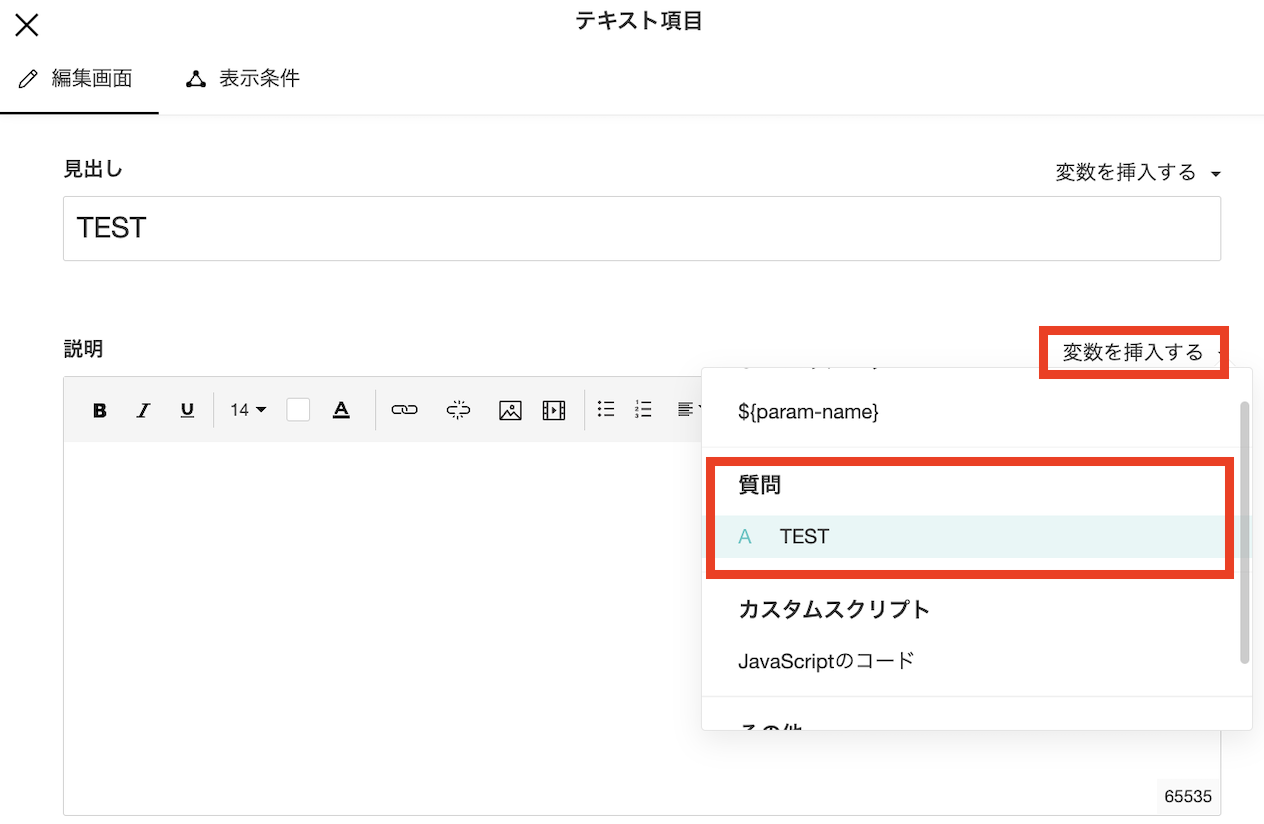Viewport: 1264px width, 824px height.
Task: Click the 見出し input field containing TEST
Action: tap(641, 229)
